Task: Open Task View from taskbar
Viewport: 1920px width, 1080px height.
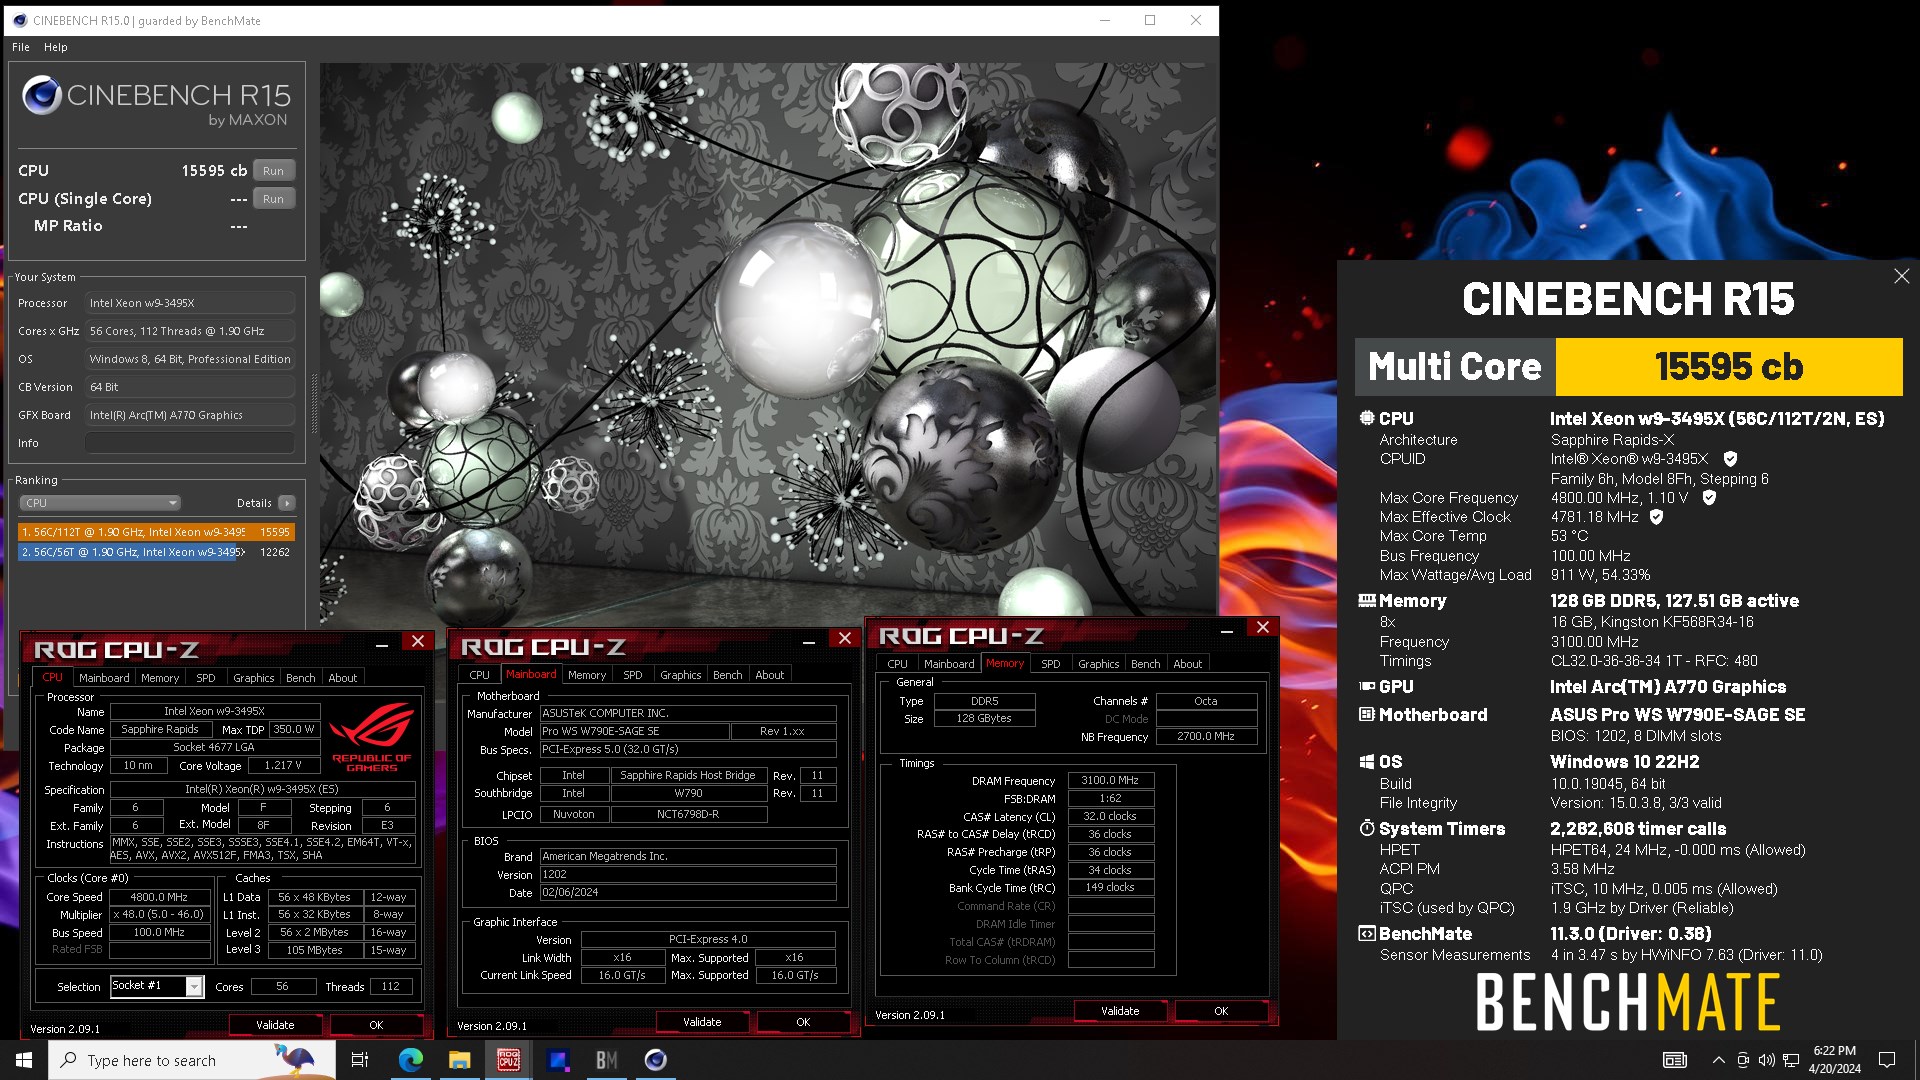Action: pos(360,1060)
